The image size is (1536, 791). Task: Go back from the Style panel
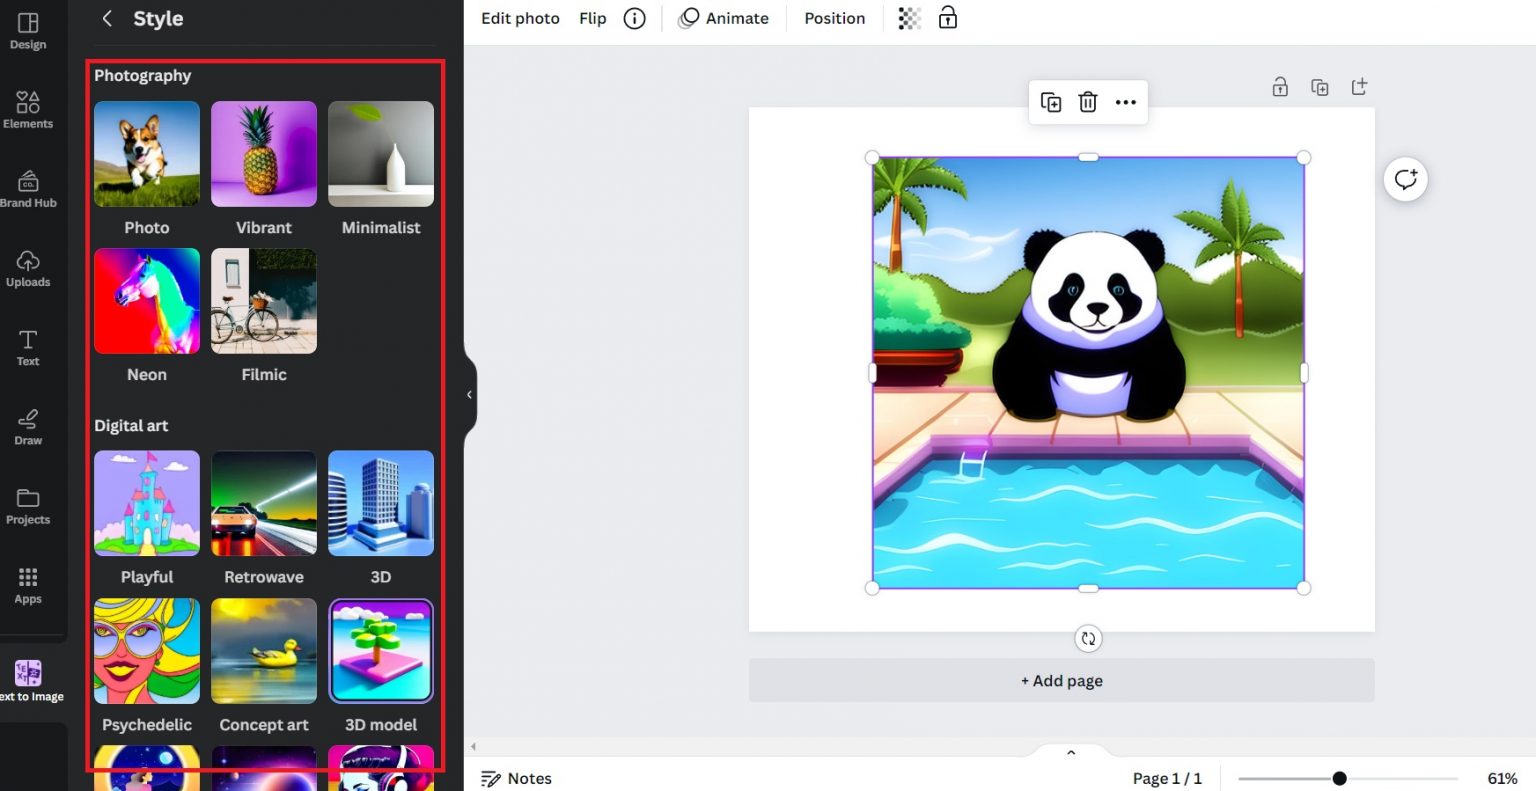coord(107,18)
